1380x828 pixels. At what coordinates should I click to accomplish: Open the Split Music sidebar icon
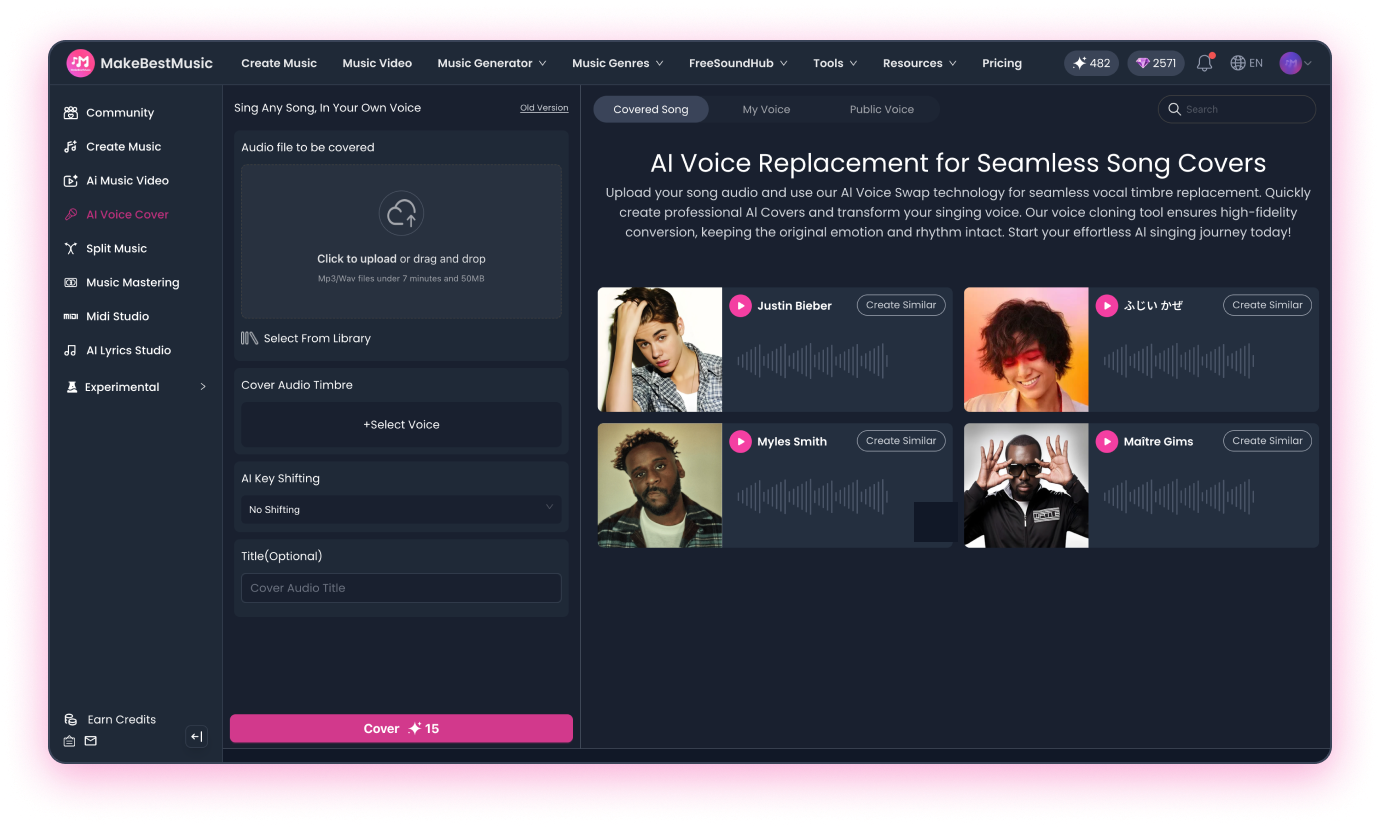coord(70,249)
